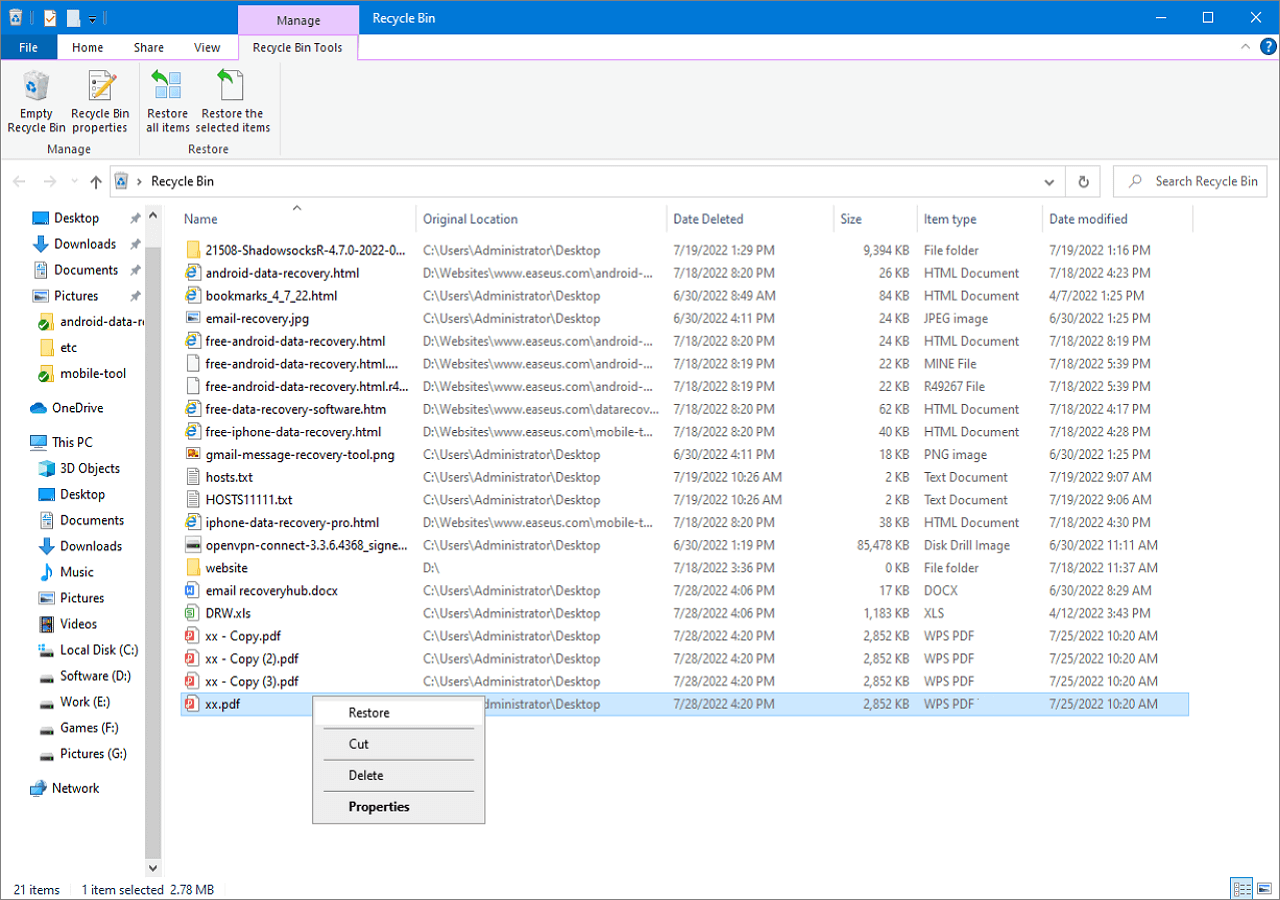This screenshot has width=1280, height=900.
Task: Expand the address bar history dropdown
Action: [x=1048, y=182]
